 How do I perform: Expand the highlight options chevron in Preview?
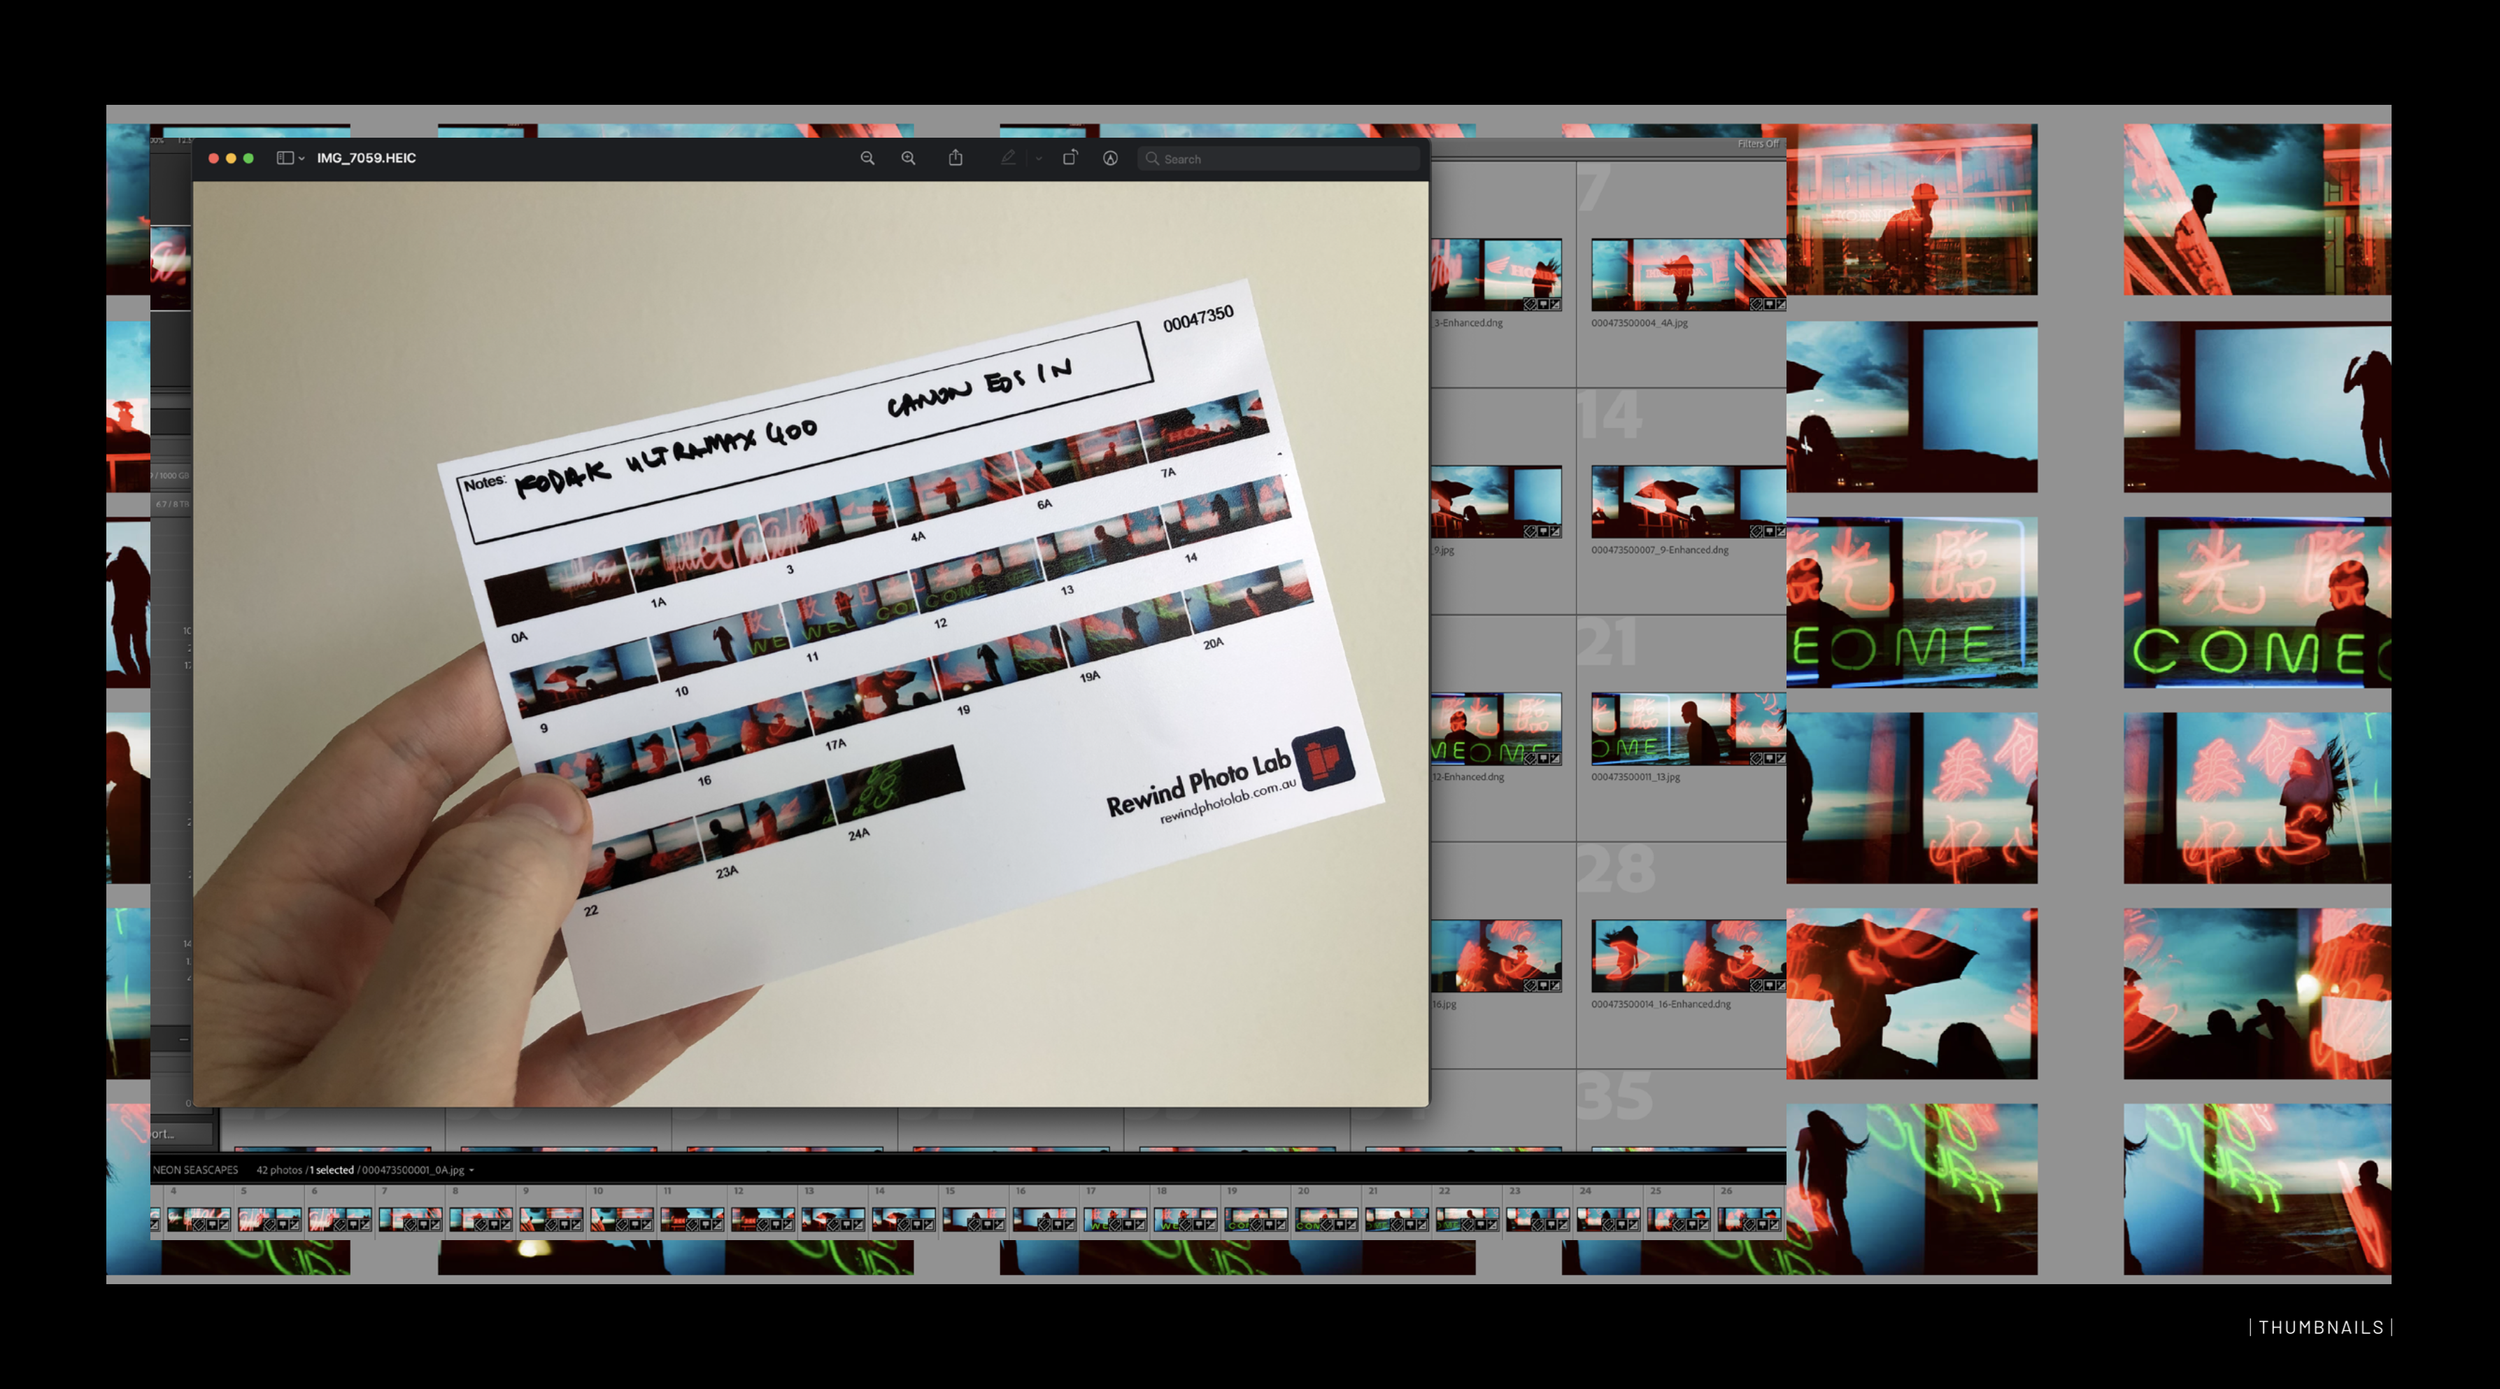pyautogui.click(x=1039, y=159)
